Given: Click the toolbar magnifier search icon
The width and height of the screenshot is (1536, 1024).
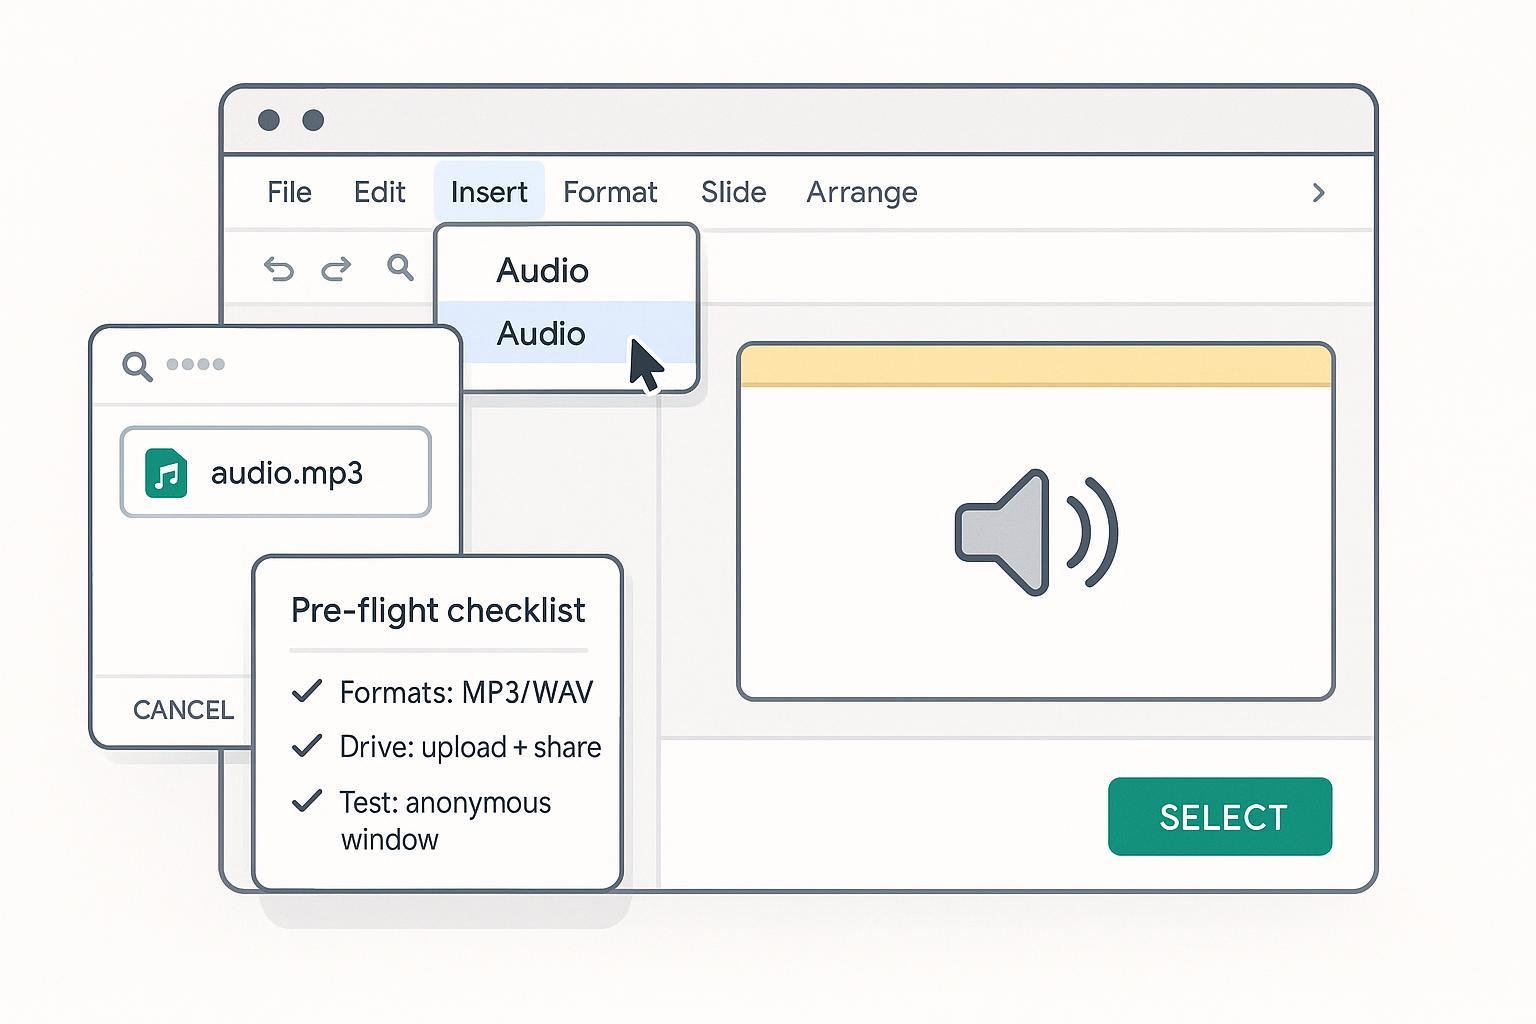Looking at the screenshot, I should pyautogui.click(x=400, y=267).
